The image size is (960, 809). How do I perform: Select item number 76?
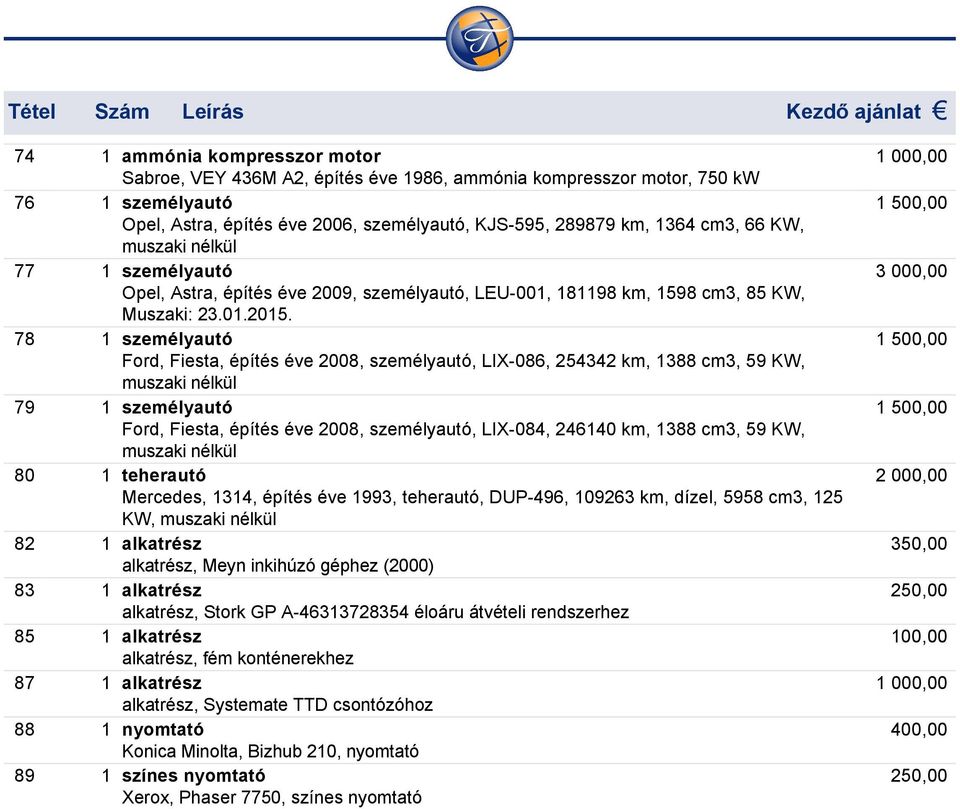24,203
